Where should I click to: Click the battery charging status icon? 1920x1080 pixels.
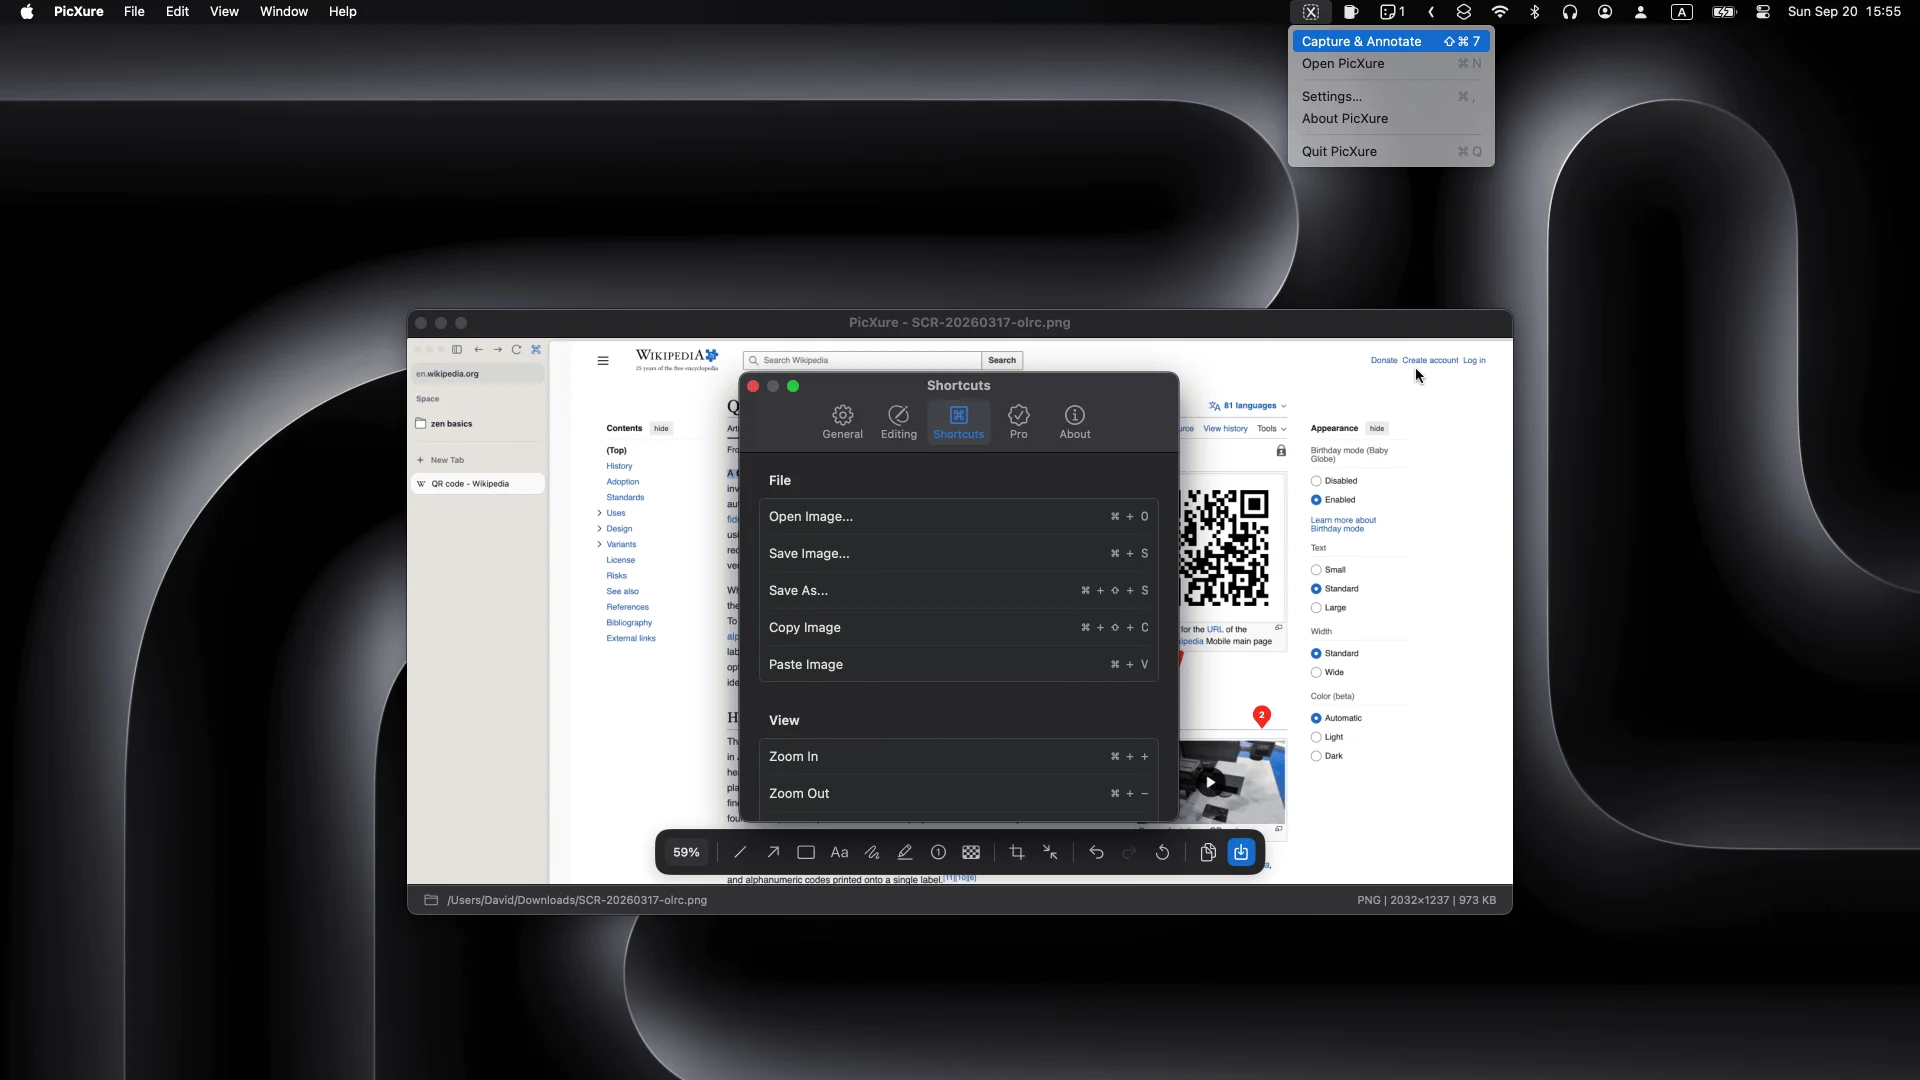coord(1724,12)
